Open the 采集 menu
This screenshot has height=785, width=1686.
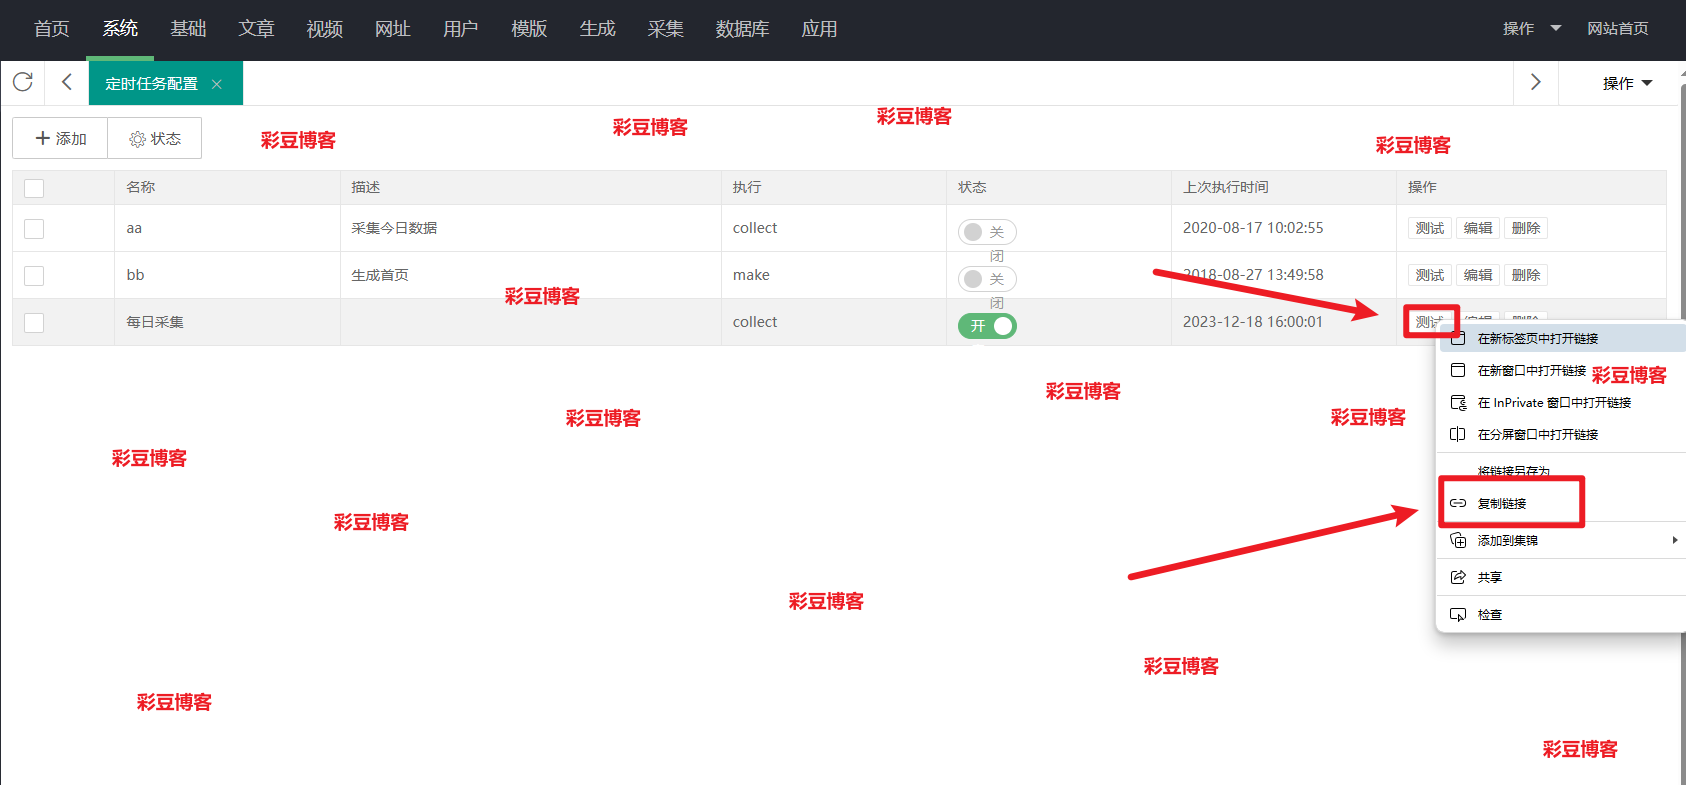pos(666,29)
